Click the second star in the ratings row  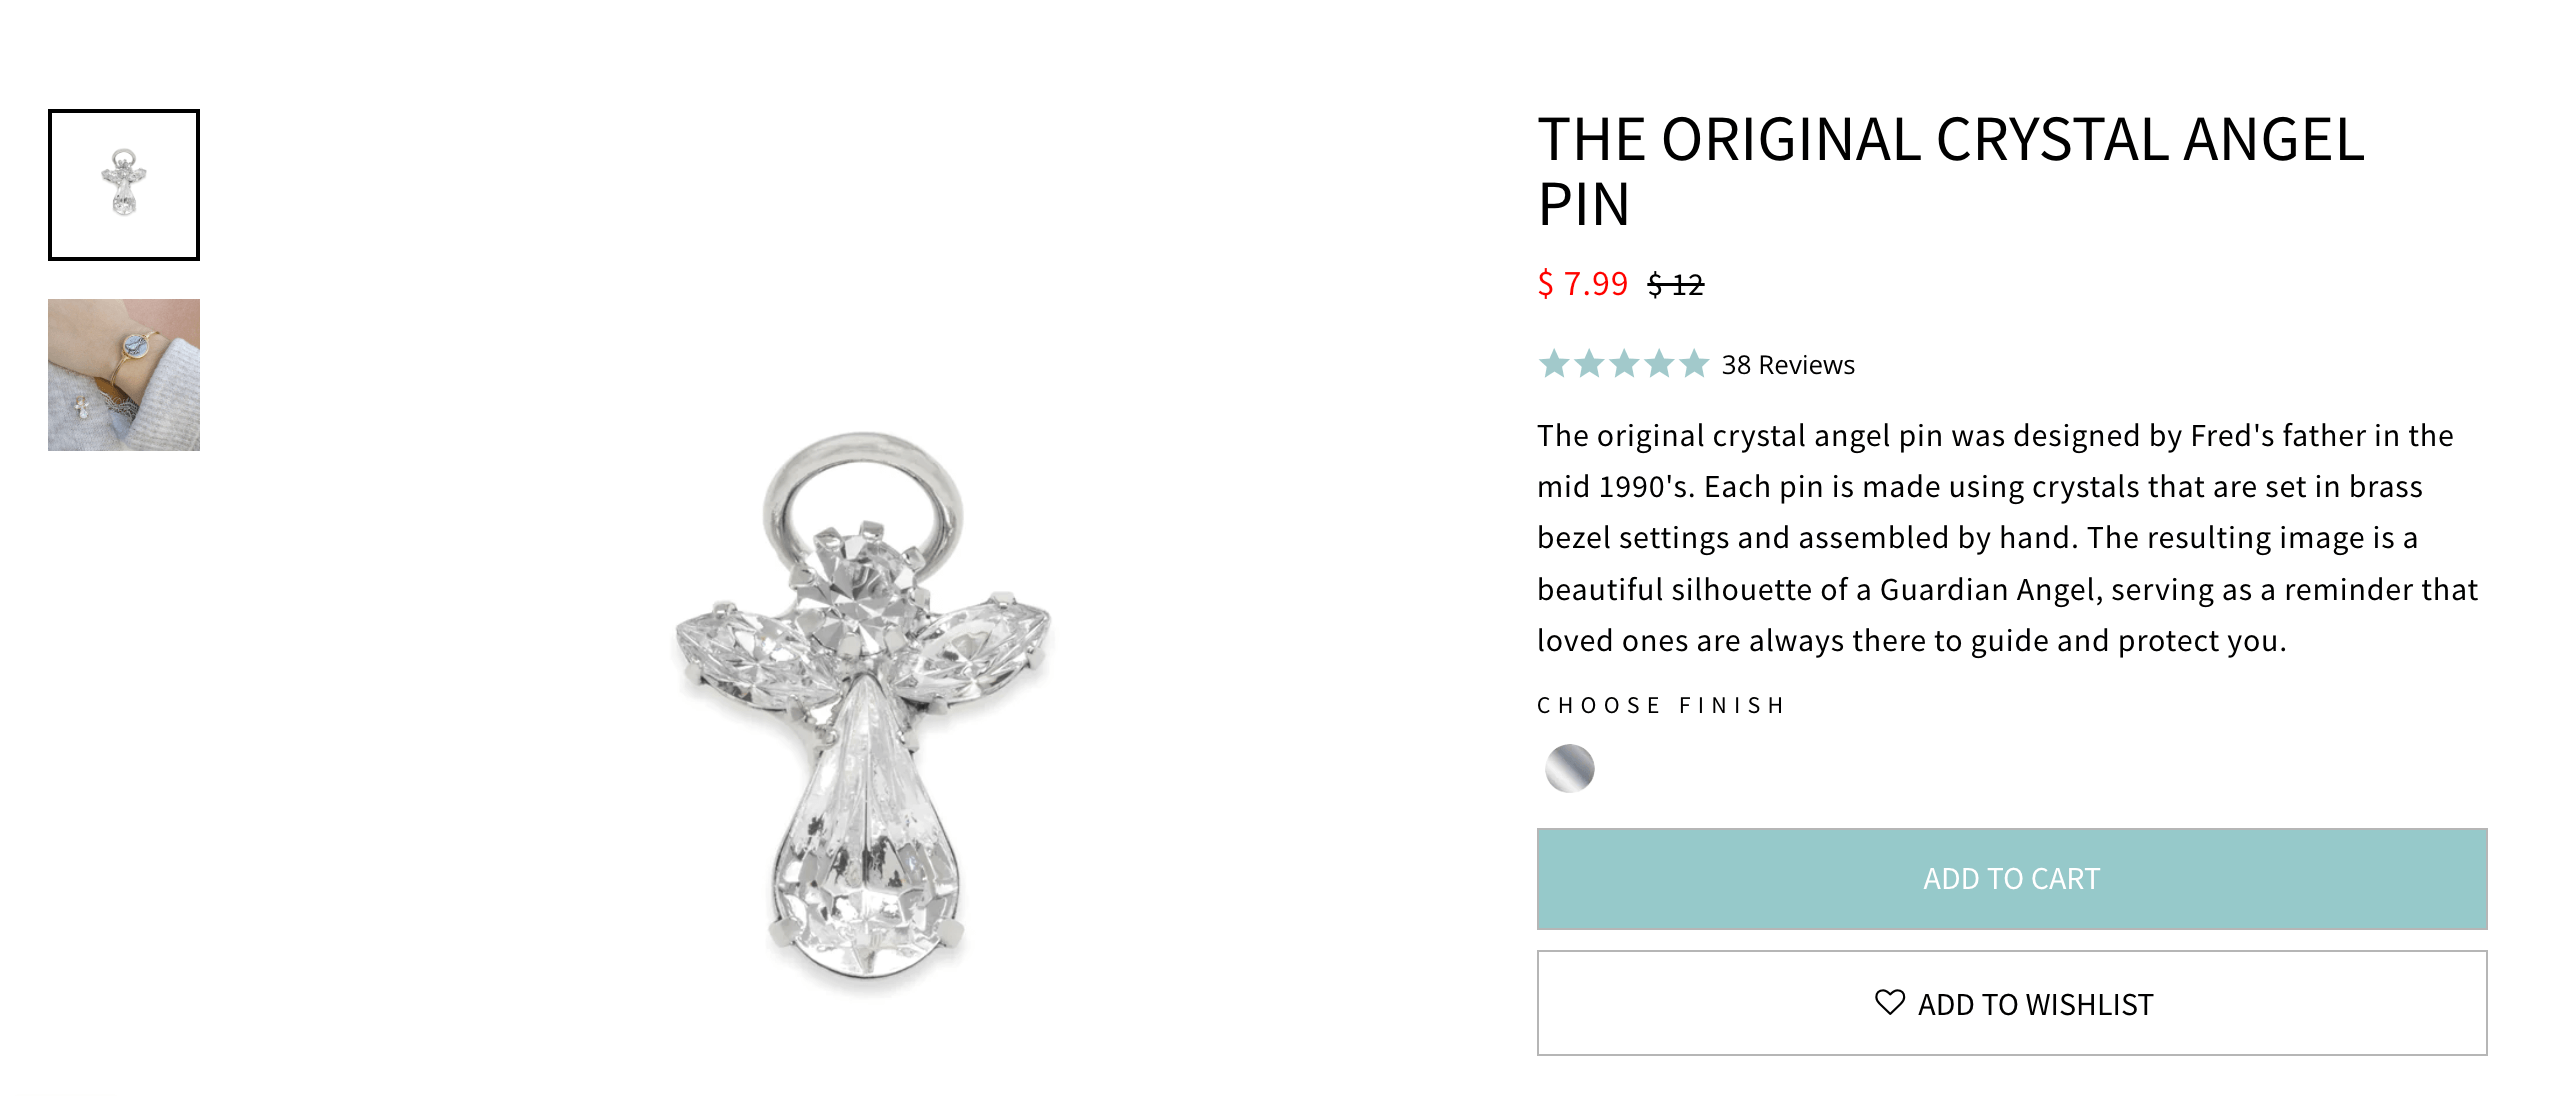tap(1590, 365)
